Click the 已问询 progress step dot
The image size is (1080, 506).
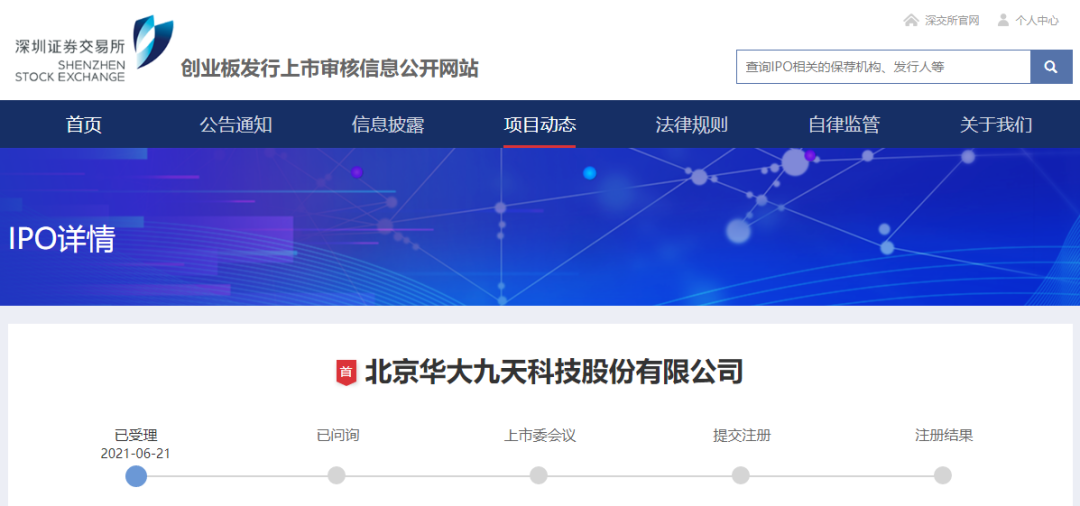click(x=337, y=476)
